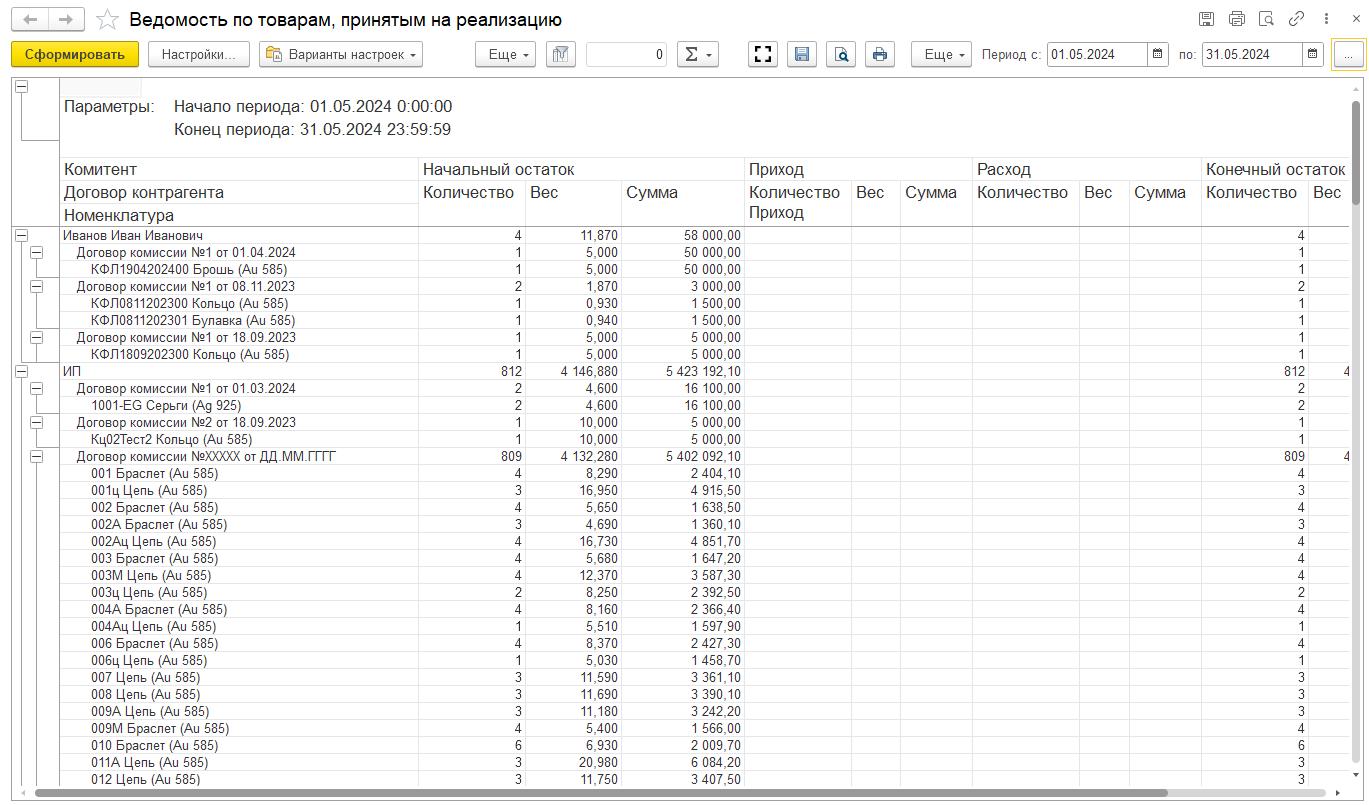1369x805 pixels.
Task: Collapse the ИП group
Action: tap(21, 371)
